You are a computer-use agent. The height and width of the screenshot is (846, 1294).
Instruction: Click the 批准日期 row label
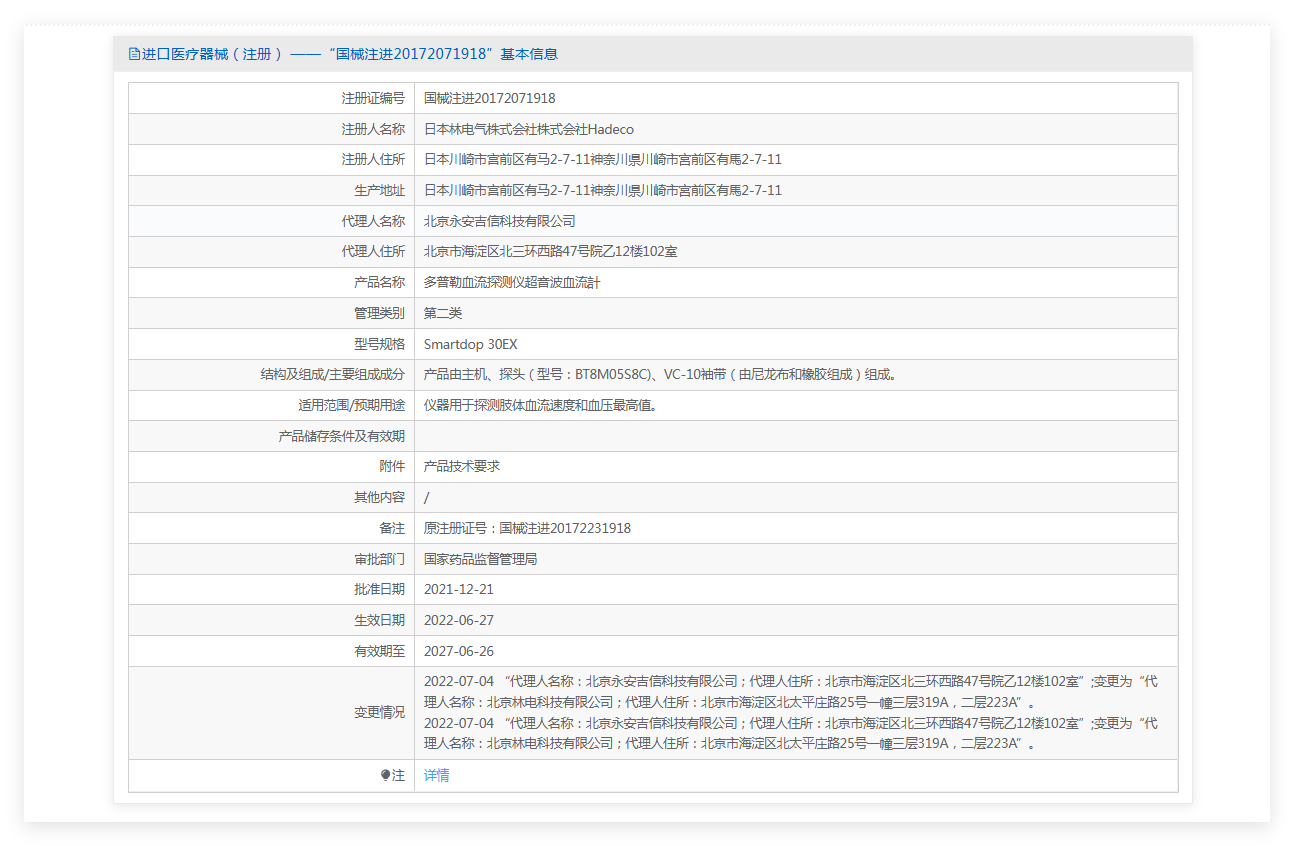coord(380,590)
